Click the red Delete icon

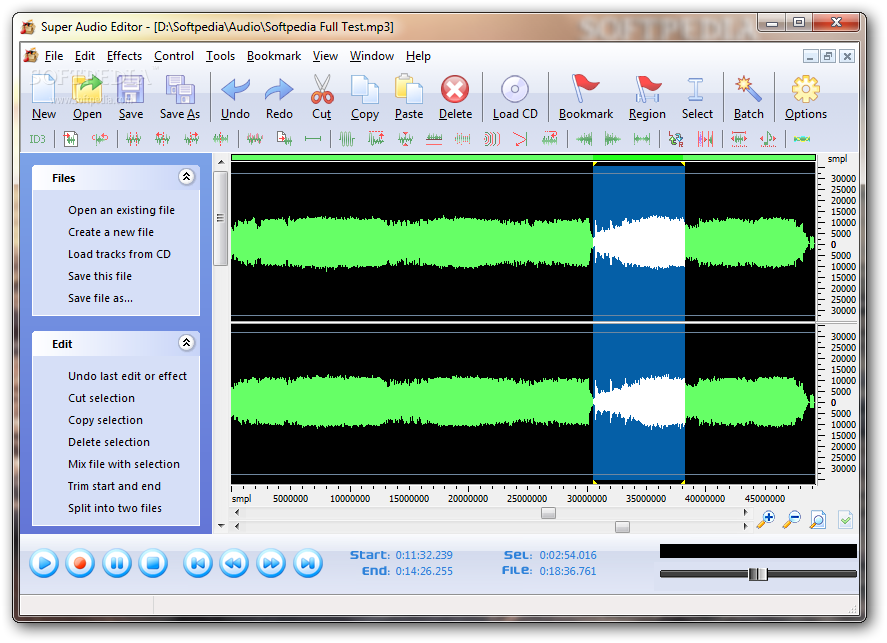455,89
